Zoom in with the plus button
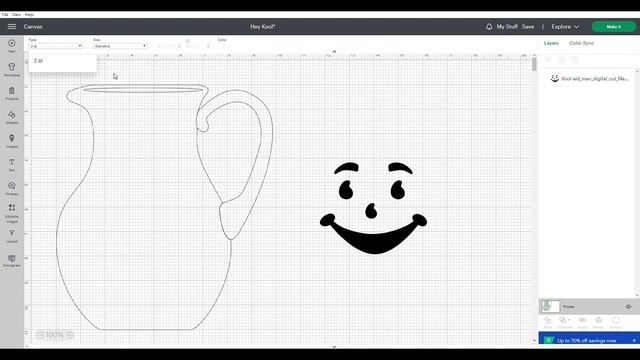Screen dimensions: 640x360 click(69, 335)
